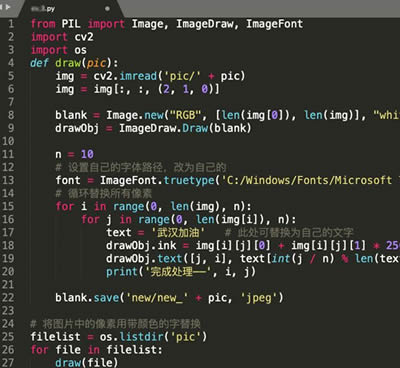Click line number 7 in the gutter
Image resolution: width=400 pixels, height=368 pixels.
click(x=11, y=102)
